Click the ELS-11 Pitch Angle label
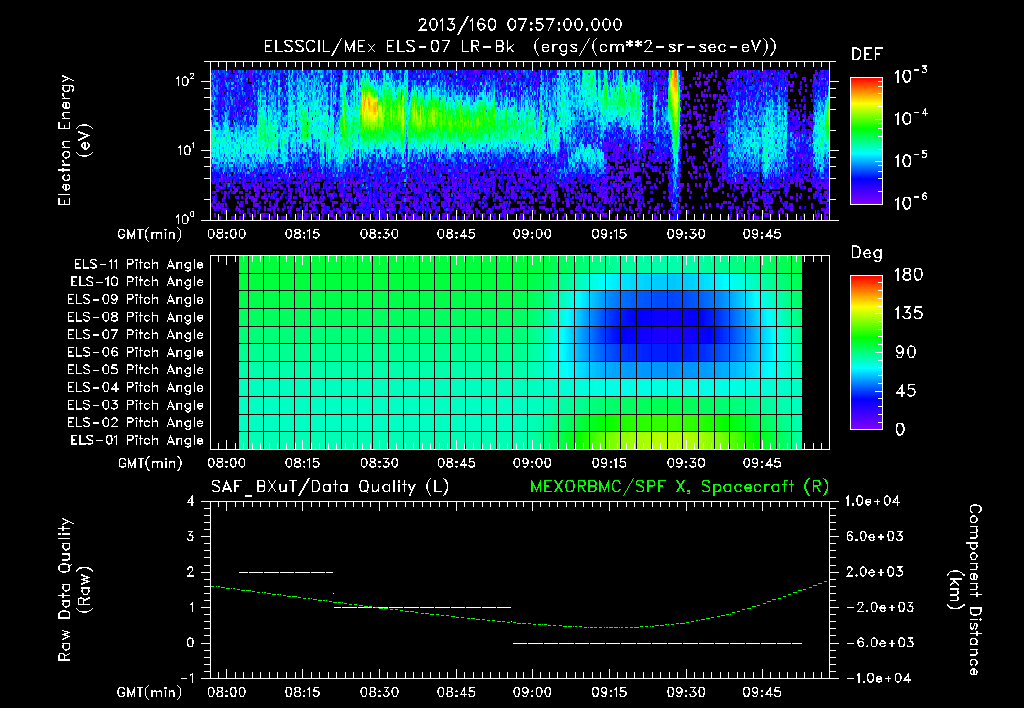1024x708 pixels. click(138, 265)
